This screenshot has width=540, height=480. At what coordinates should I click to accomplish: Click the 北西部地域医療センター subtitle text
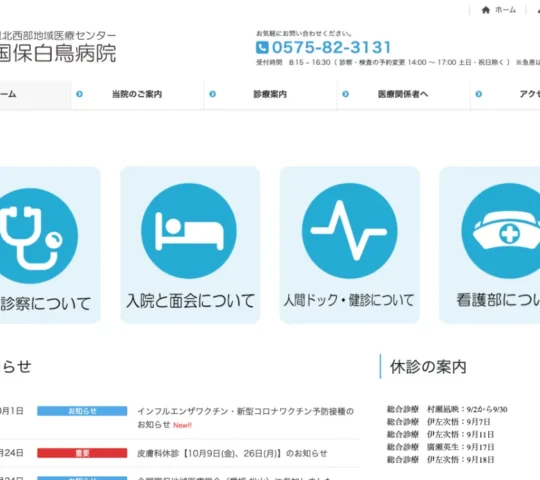tap(58, 36)
